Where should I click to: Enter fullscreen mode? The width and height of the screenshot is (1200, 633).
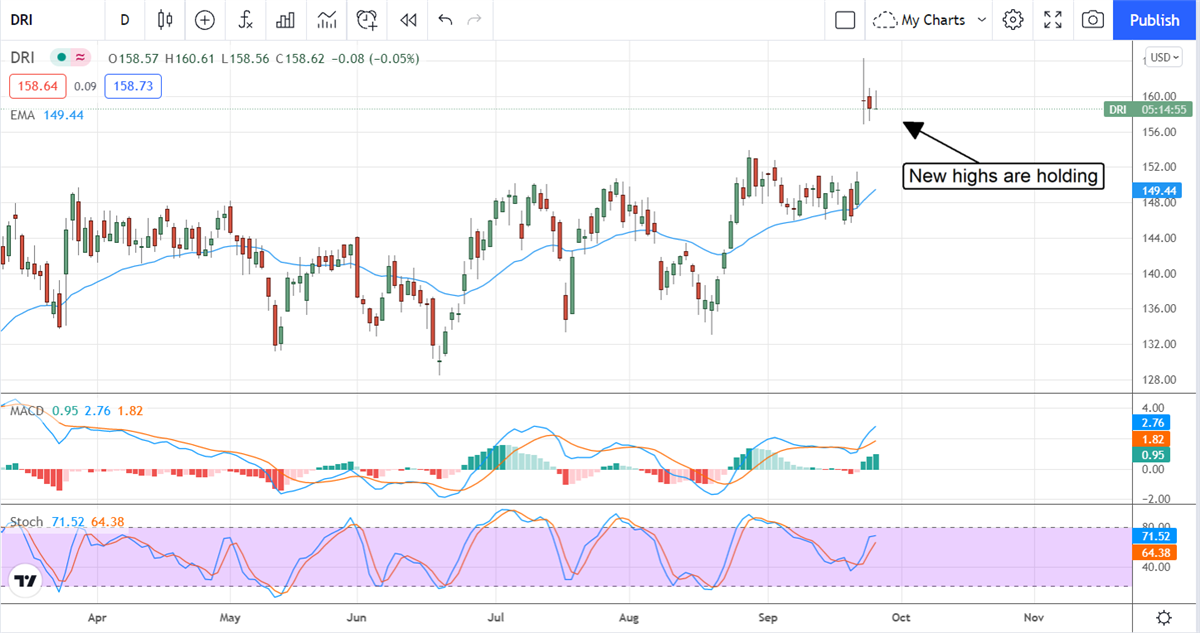coord(1053,20)
